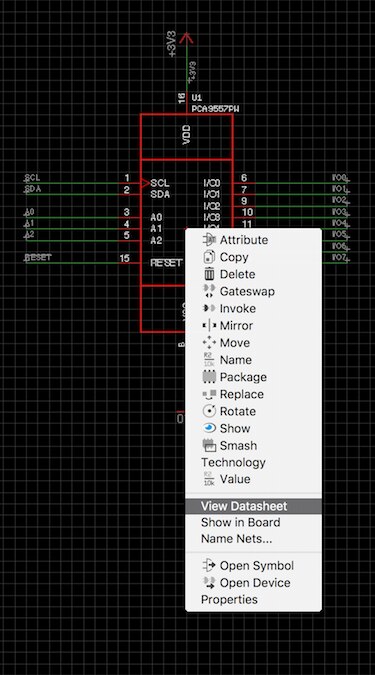Select the U1 part name label
375x675 pixels.
tap(197, 98)
